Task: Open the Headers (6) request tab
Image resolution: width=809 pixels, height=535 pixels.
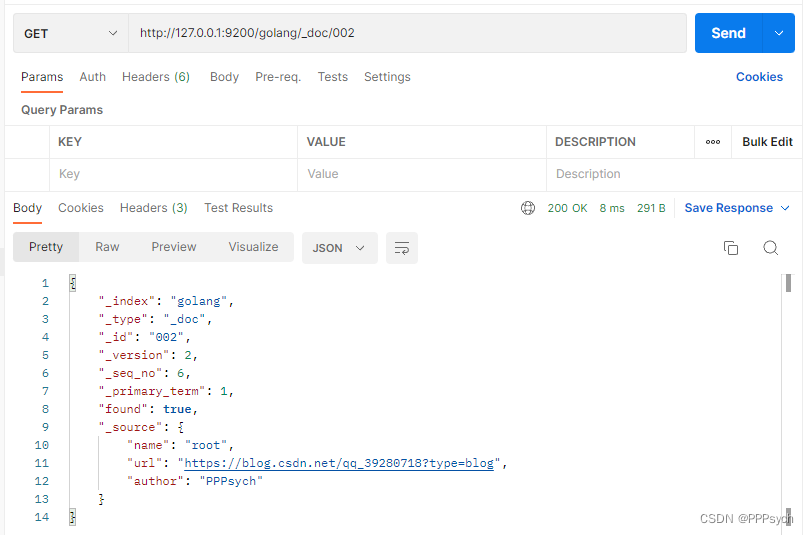Action: pyautogui.click(x=156, y=77)
